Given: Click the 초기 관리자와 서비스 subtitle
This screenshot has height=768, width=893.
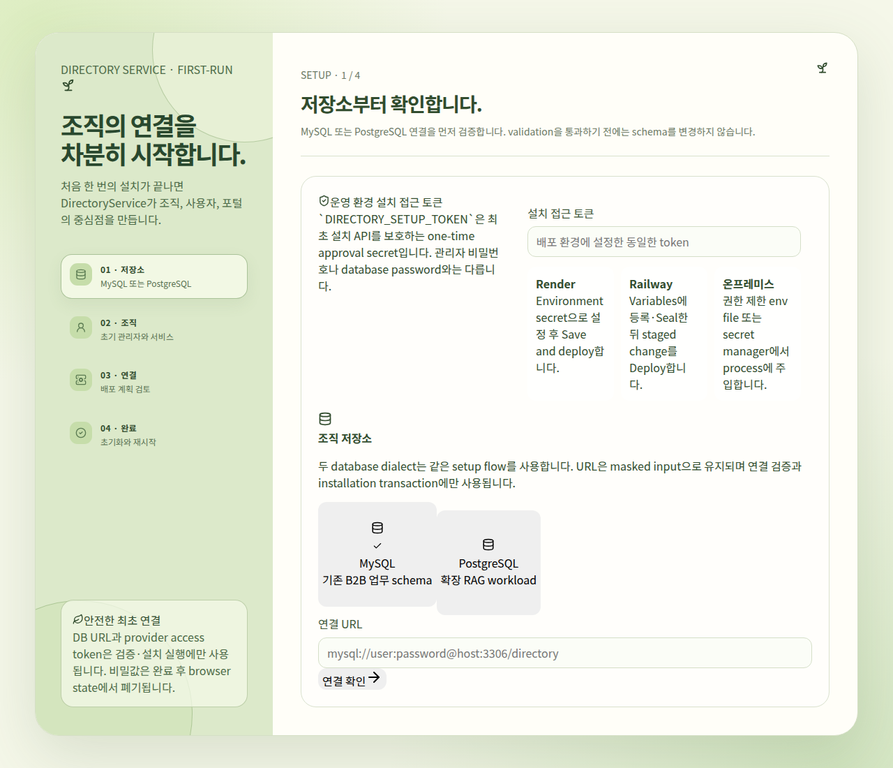Looking at the screenshot, I should [137, 336].
